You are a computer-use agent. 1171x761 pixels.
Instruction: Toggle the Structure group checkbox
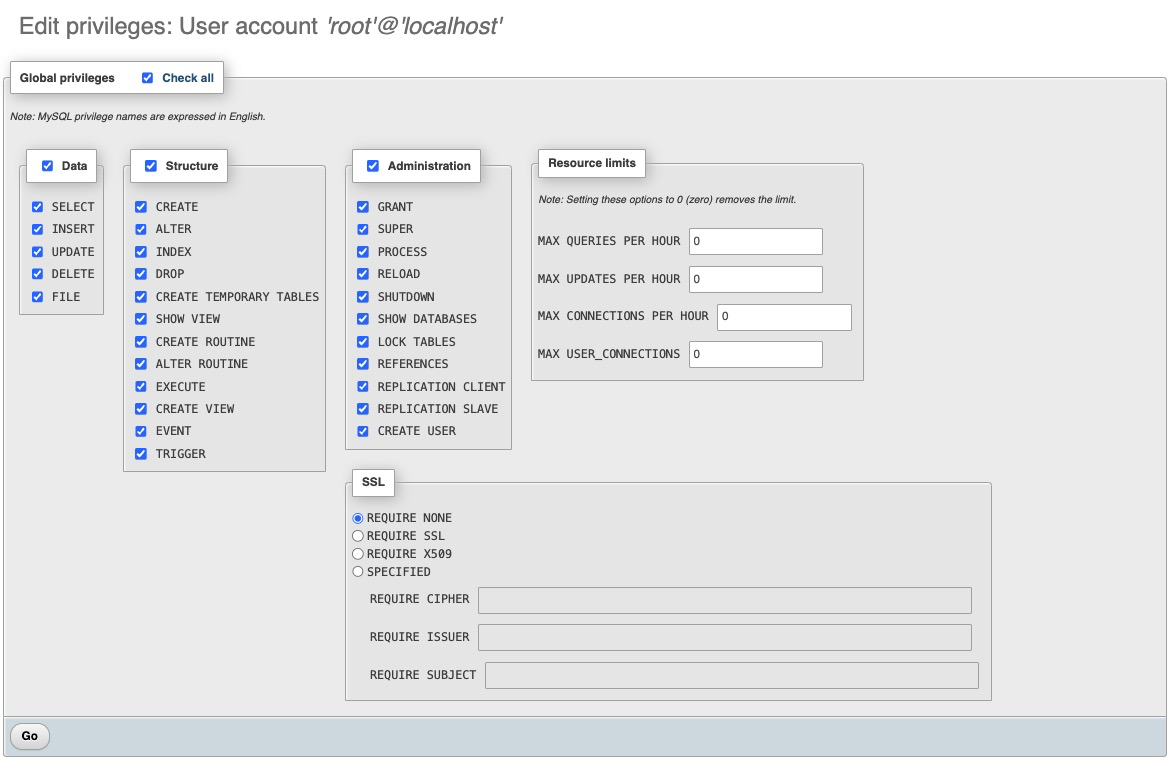pyautogui.click(x=151, y=166)
